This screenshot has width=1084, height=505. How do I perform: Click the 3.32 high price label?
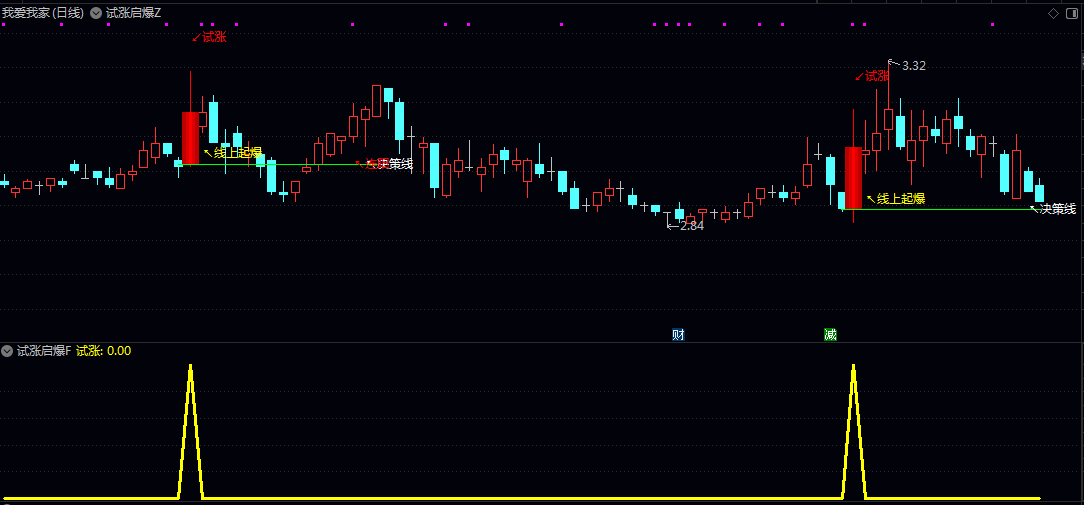pos(913,66)
